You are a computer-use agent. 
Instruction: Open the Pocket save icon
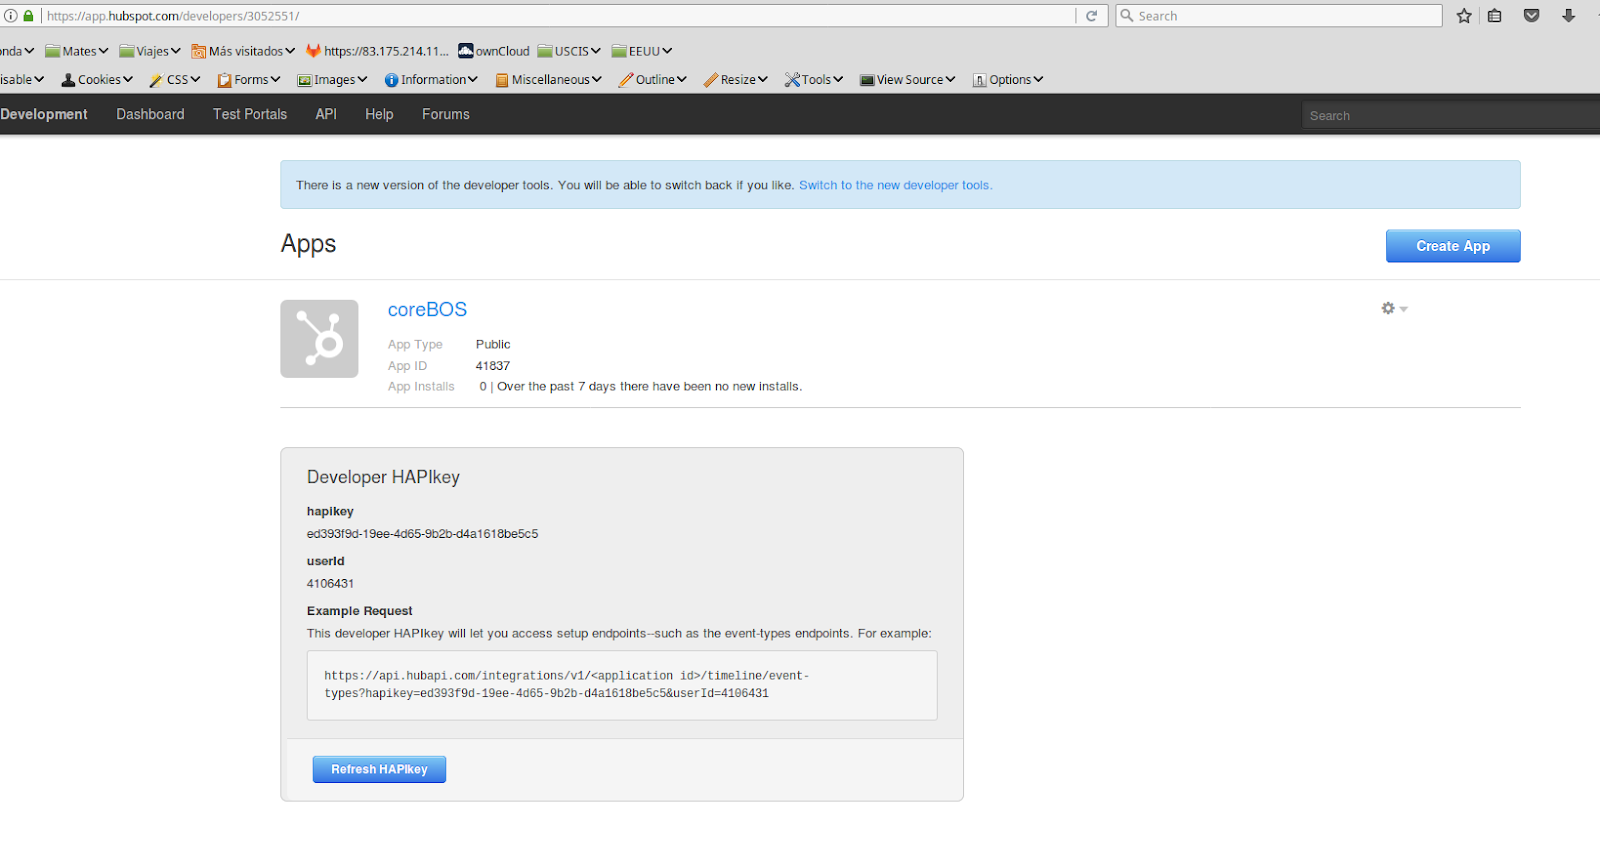1531,16
